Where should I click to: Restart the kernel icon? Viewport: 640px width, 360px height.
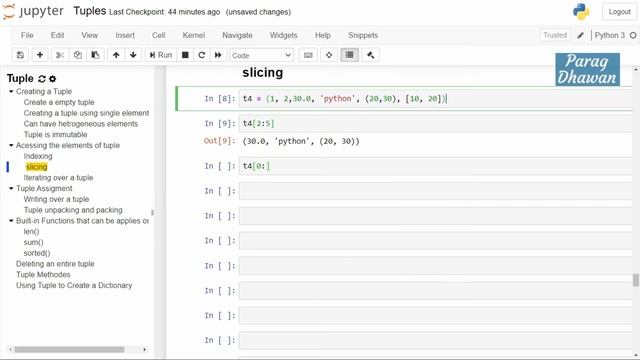coord(201,55)
